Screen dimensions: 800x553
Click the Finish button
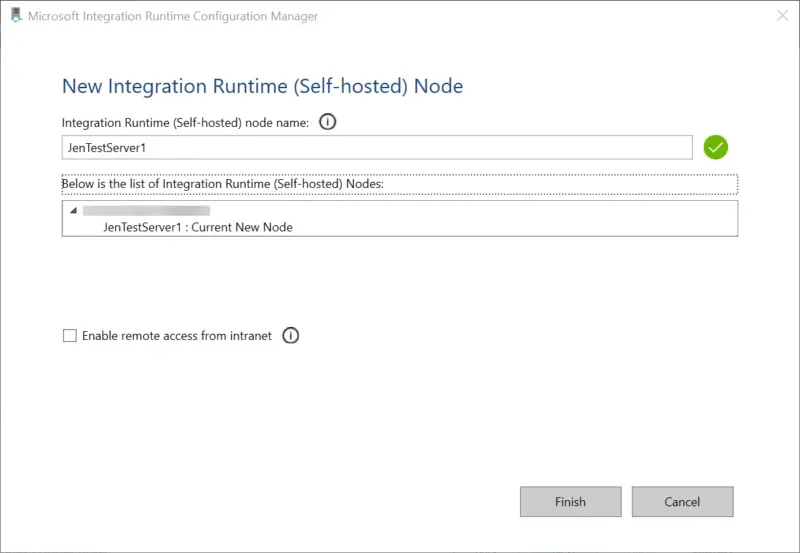pyautogui.click(x=570, y=502)
